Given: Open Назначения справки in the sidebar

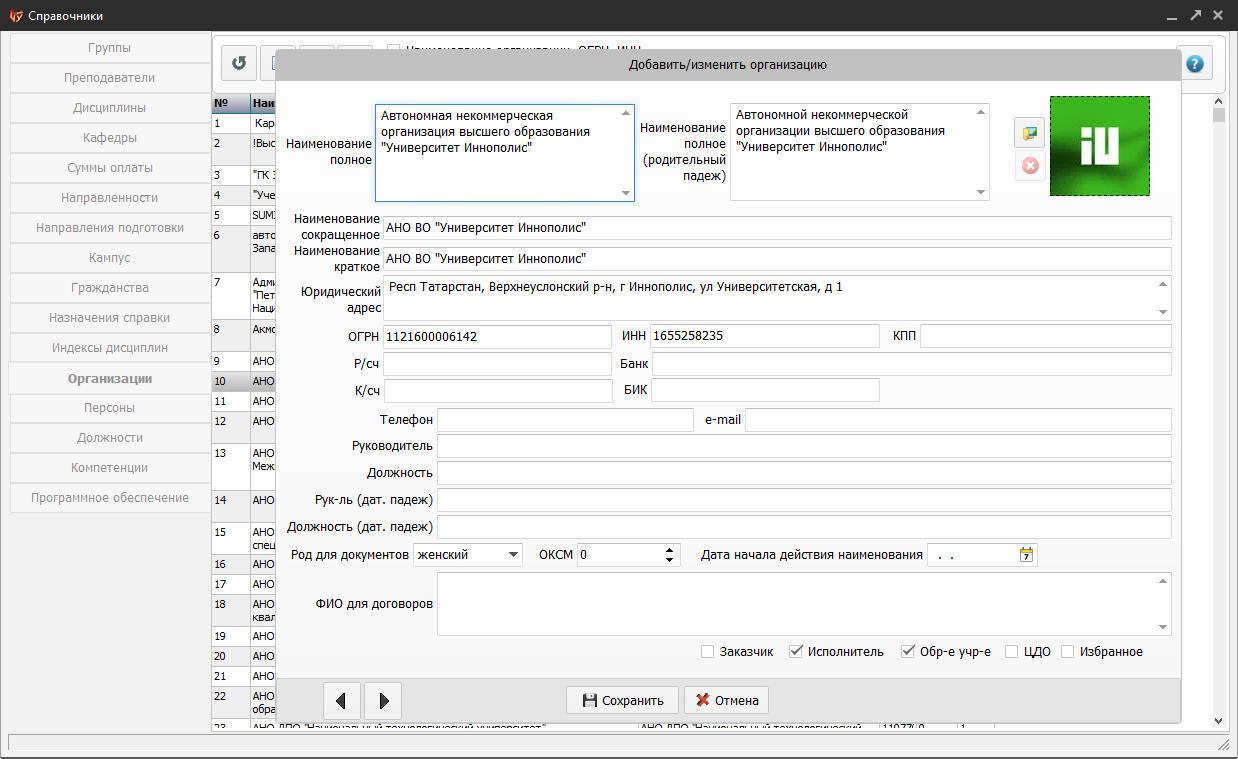Looking at the screenshot, I should (110, 318).
